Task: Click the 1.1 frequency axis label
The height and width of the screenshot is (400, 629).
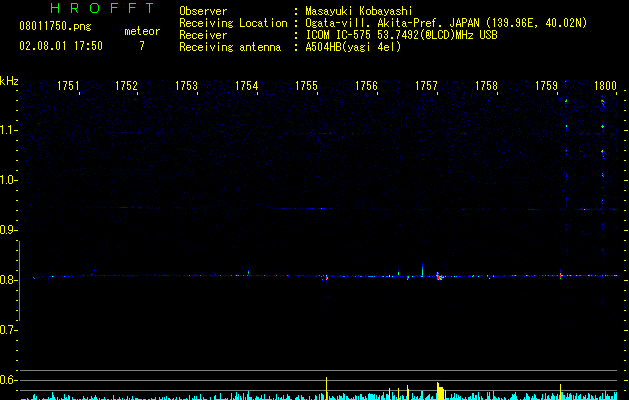Action: click(8, 130)
